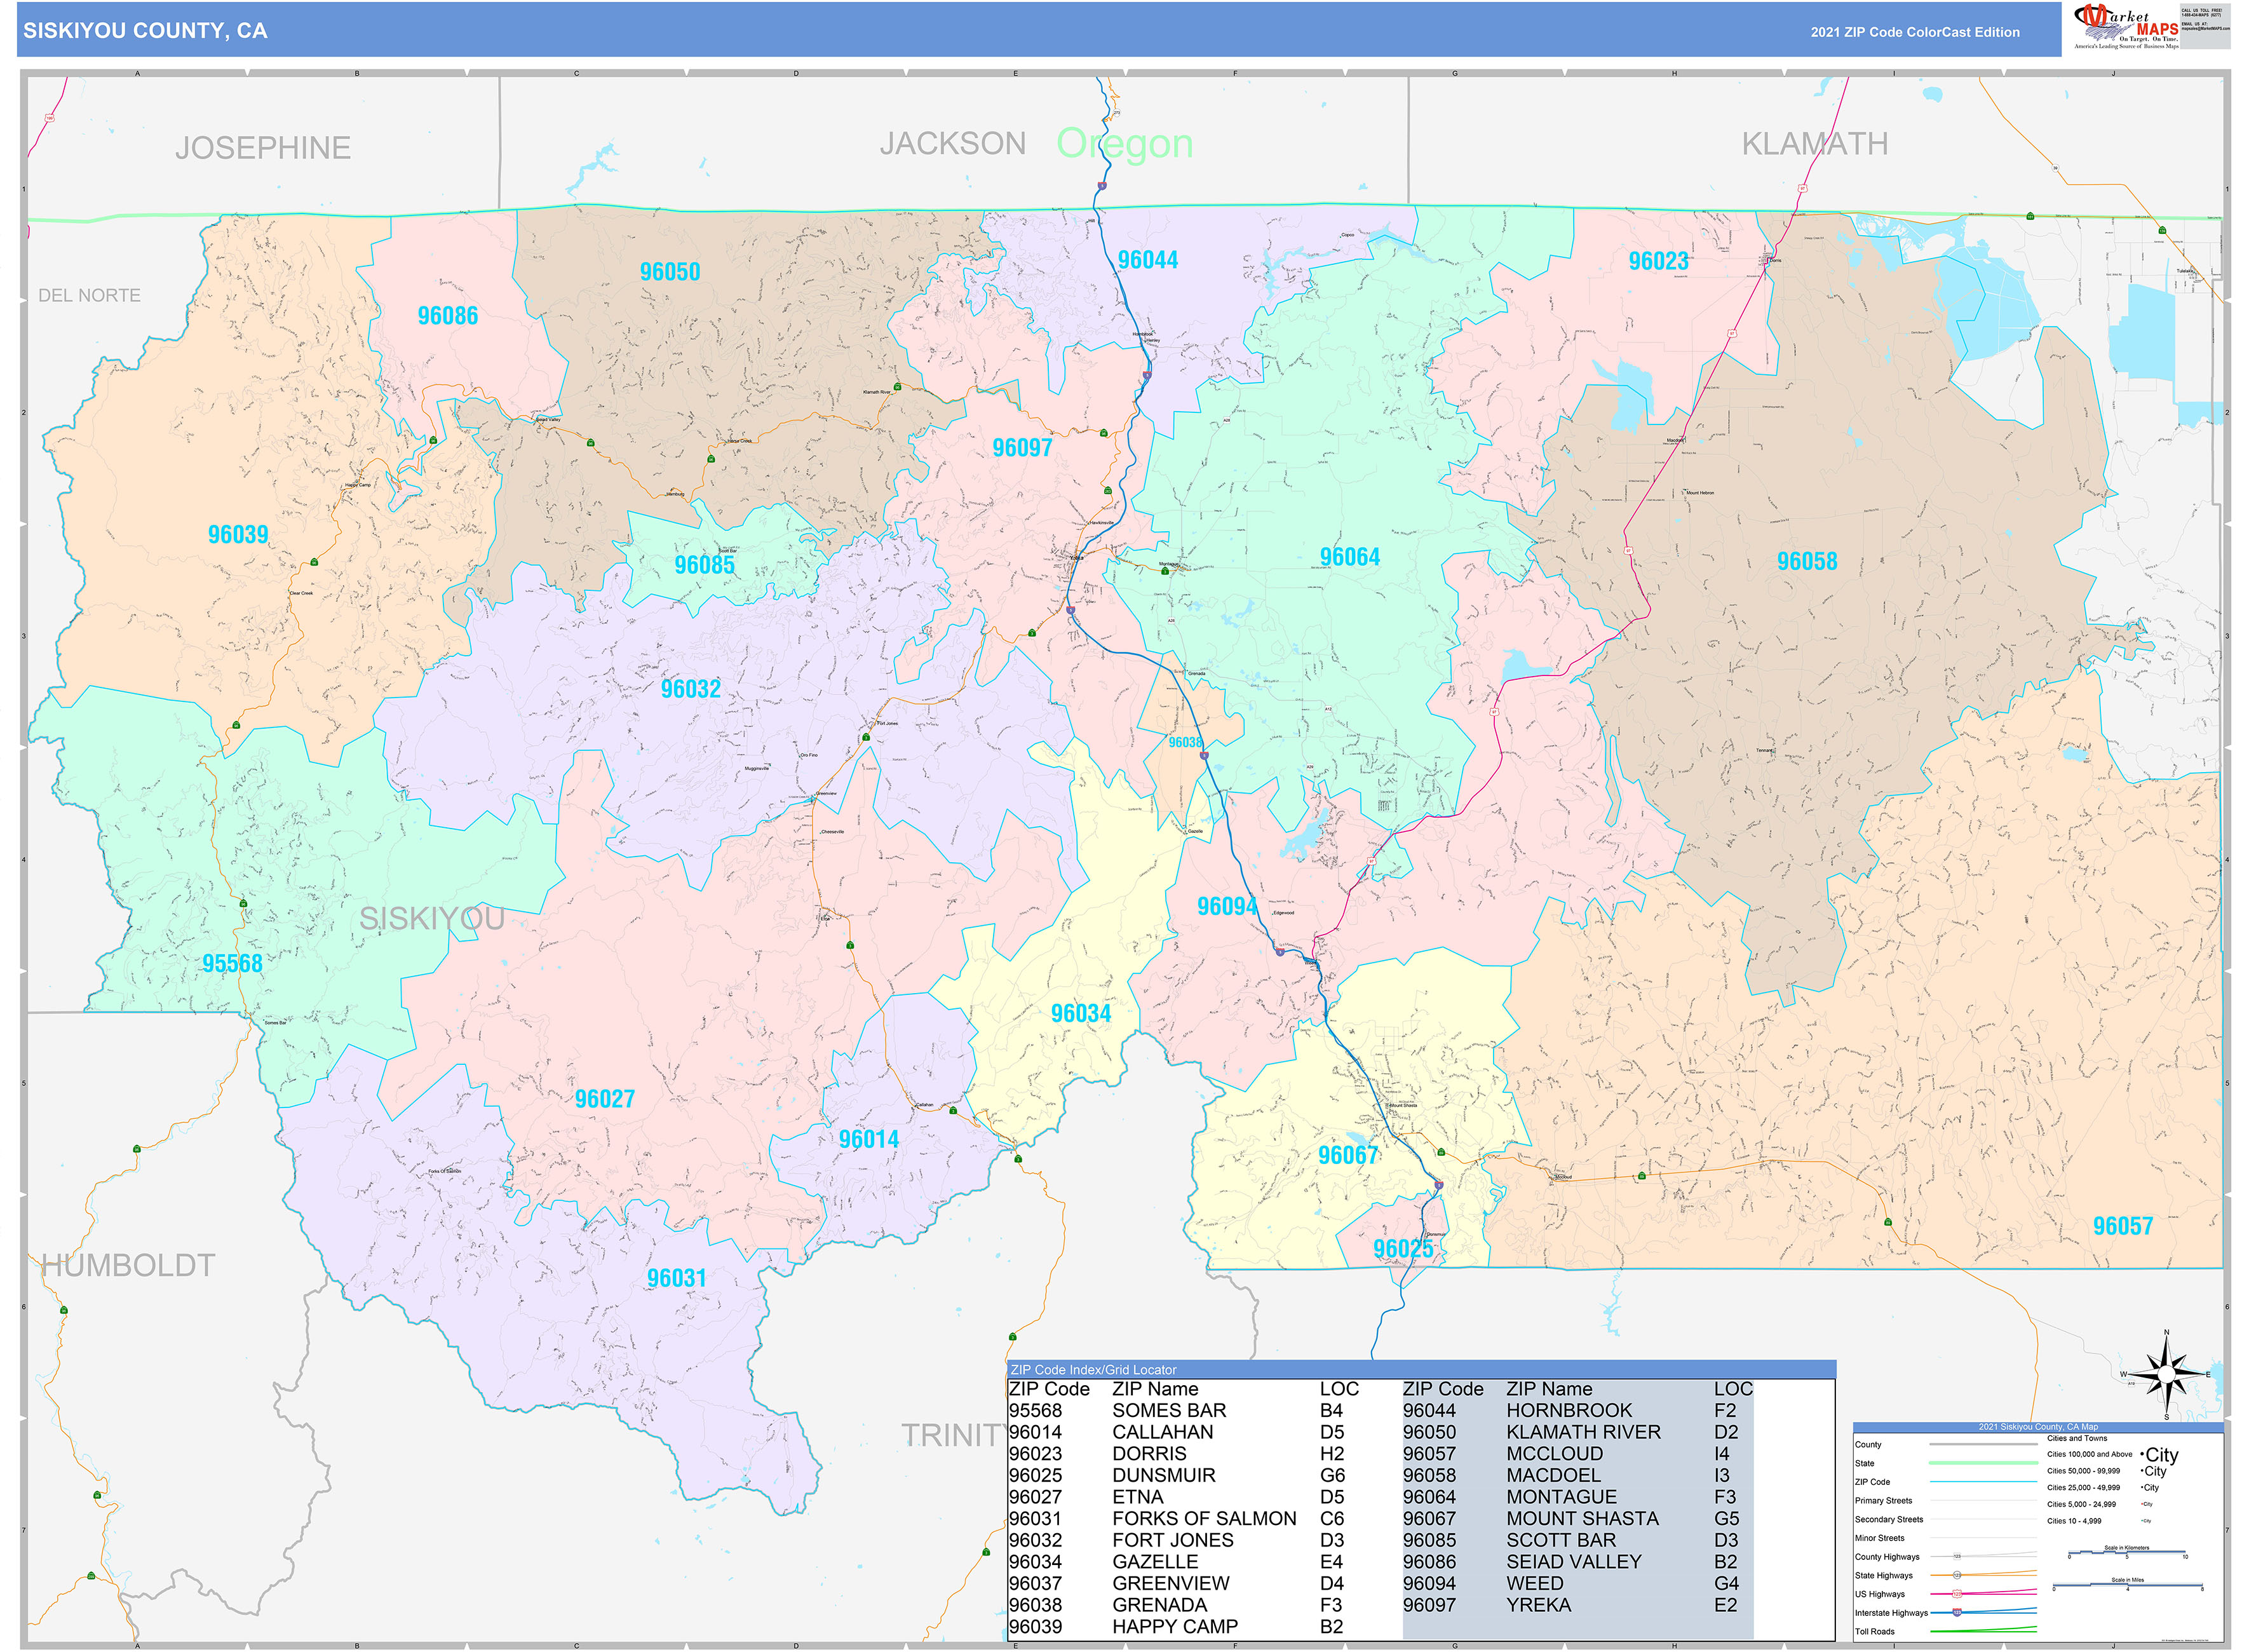This screenshot has height=1652, width=2242.
Task: Click ETNA in the index table
Action: (1138, 1497)
